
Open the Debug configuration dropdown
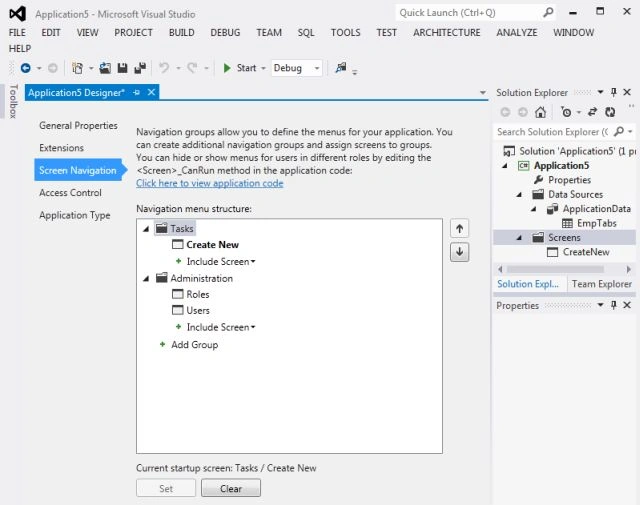[317, 68]
